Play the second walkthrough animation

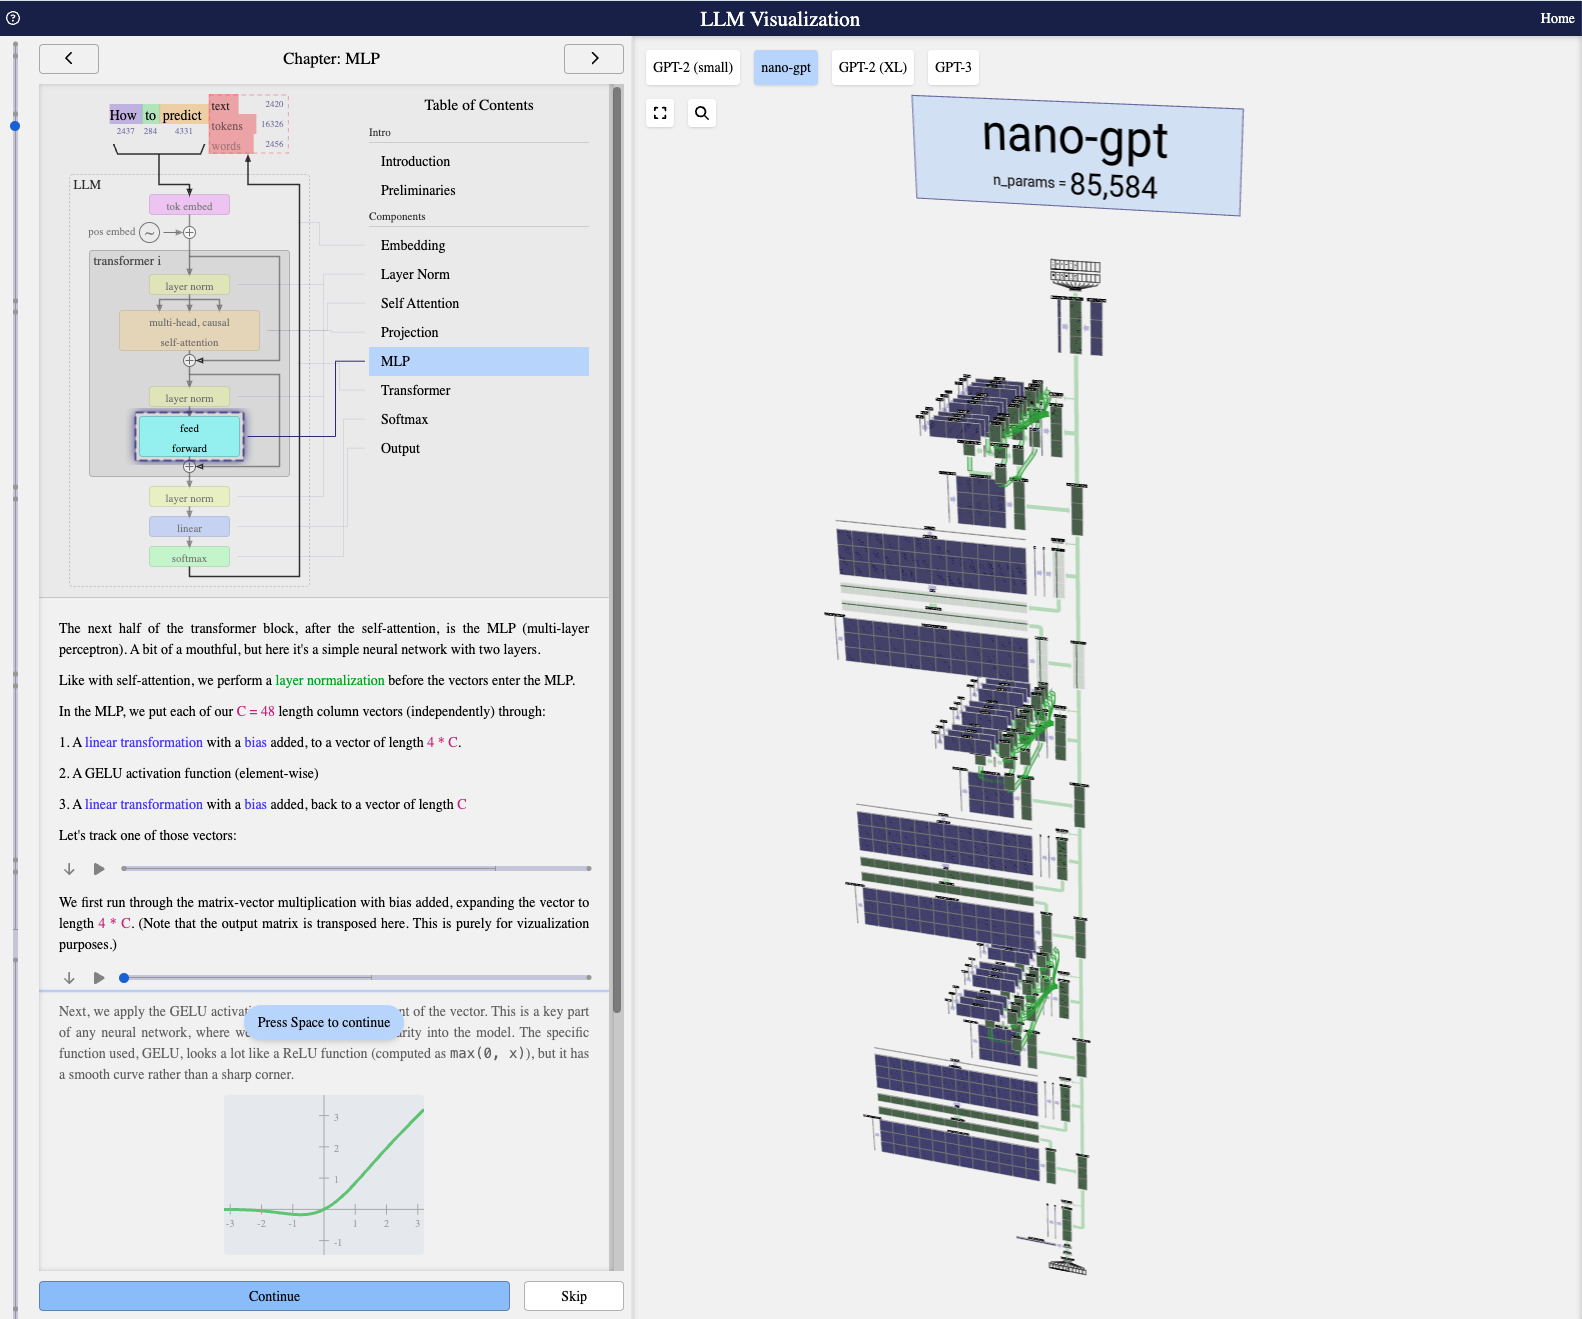99,978
